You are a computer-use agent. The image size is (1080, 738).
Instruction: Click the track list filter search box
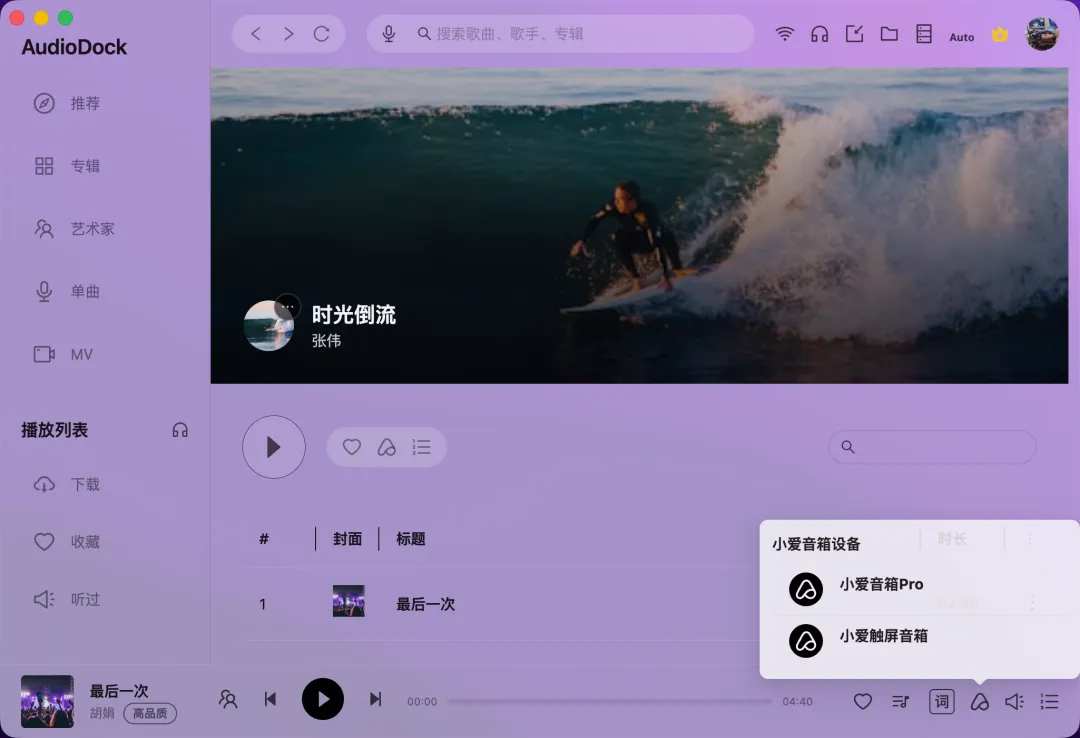932,447
